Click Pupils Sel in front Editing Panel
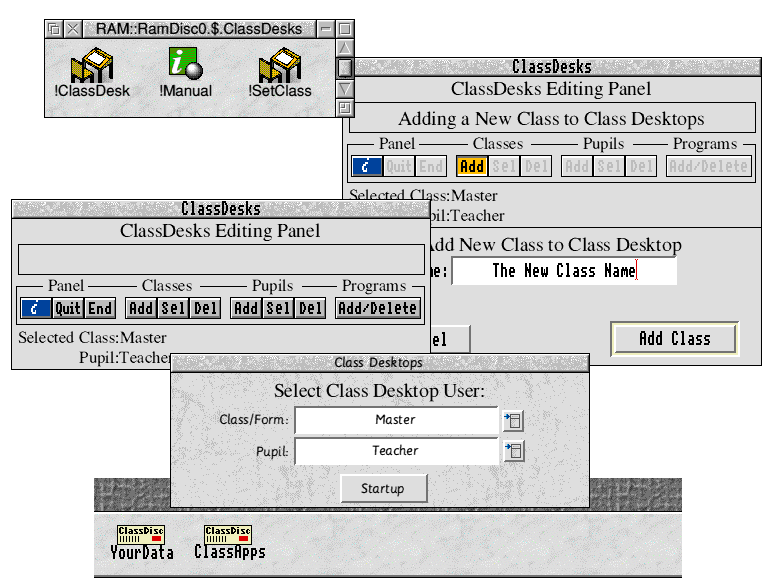The height and width of the screenshot is (584, 769). click(x=279, y=308)
